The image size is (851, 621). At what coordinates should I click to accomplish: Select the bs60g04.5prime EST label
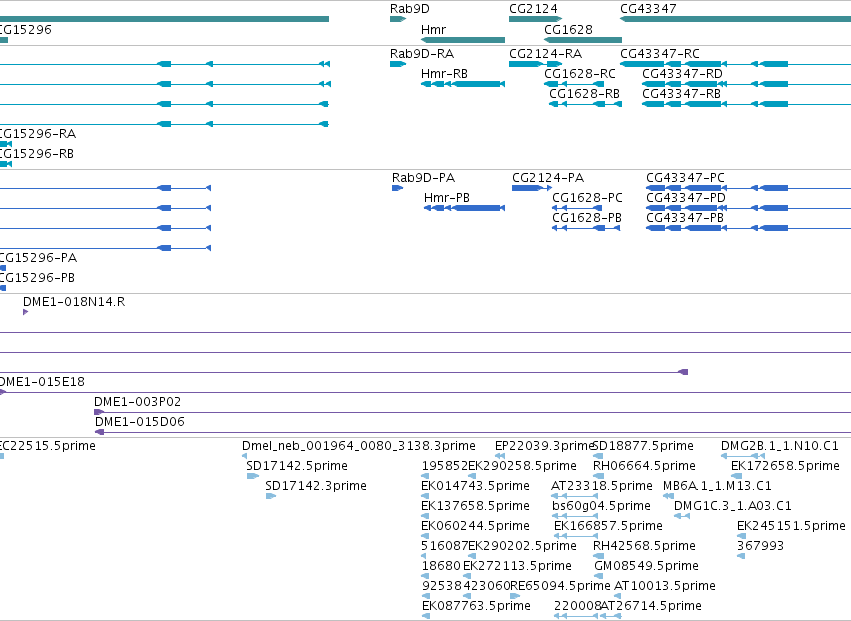[601, 506]
